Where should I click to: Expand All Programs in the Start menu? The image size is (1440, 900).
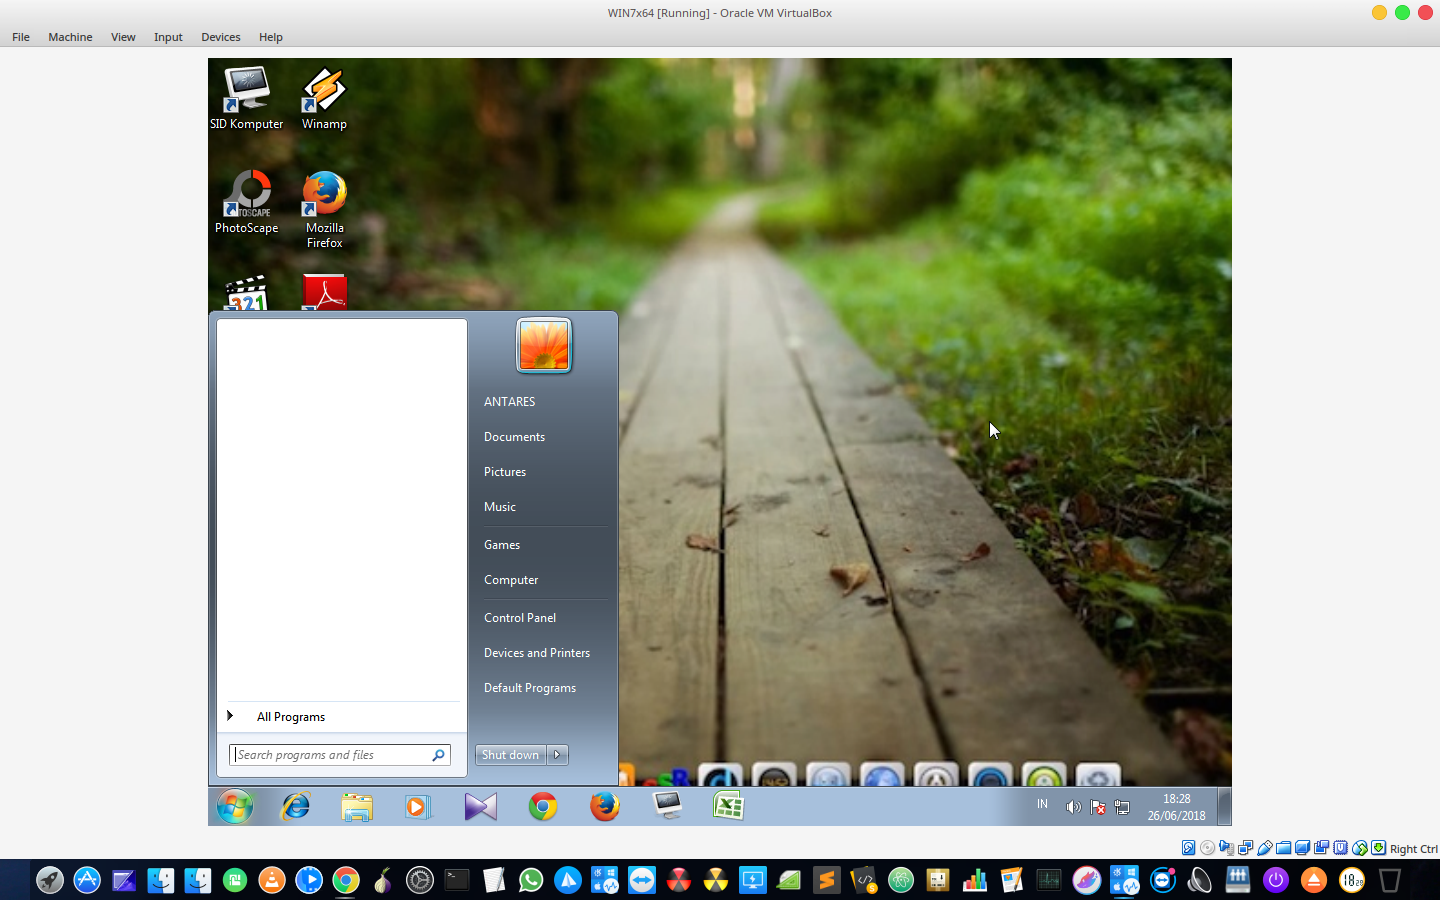click(x=291, y=716)
